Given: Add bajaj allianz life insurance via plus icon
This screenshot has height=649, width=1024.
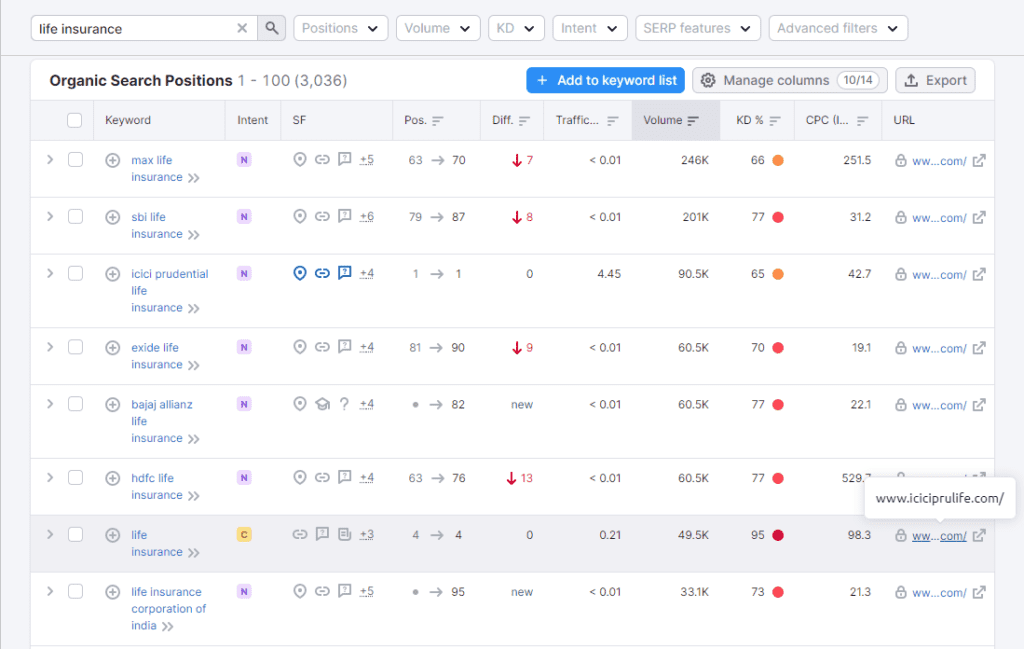Looking at the screenshot, I should [x=112, y=404].
